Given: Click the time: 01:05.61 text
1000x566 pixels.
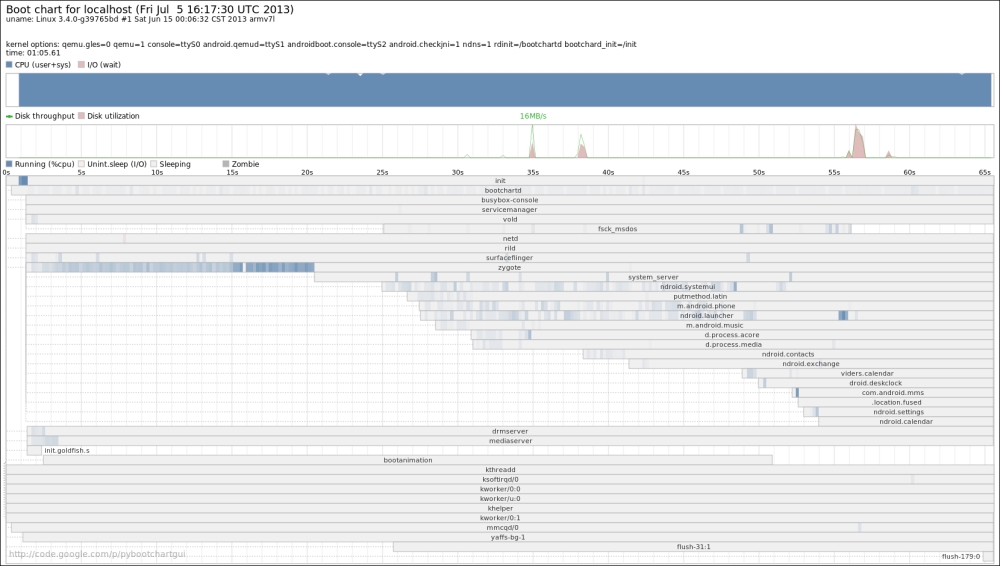Looking at the screenshot, I should coord(33,53).
